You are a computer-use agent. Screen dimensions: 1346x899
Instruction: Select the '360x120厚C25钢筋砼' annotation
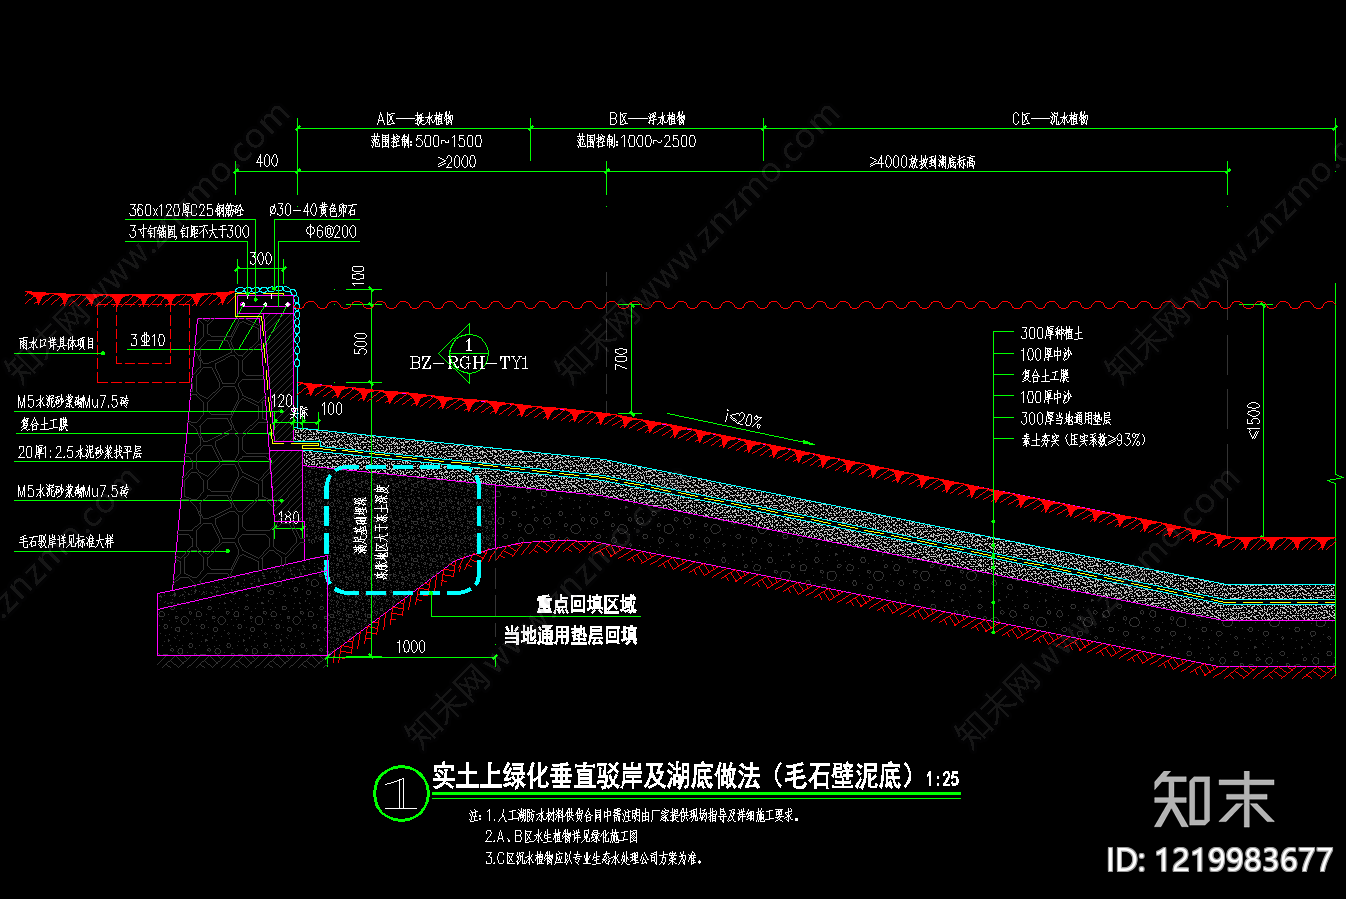pos(186,211)
